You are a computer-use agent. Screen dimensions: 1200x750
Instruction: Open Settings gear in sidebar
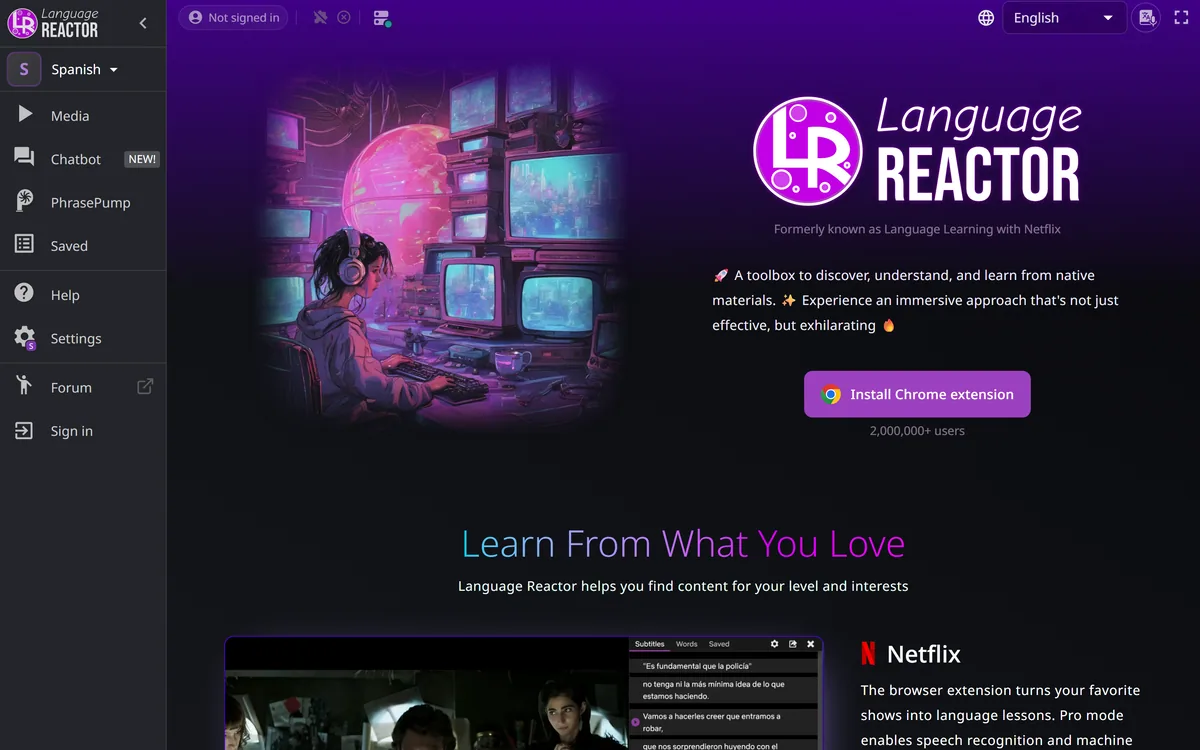coord(25,338)
